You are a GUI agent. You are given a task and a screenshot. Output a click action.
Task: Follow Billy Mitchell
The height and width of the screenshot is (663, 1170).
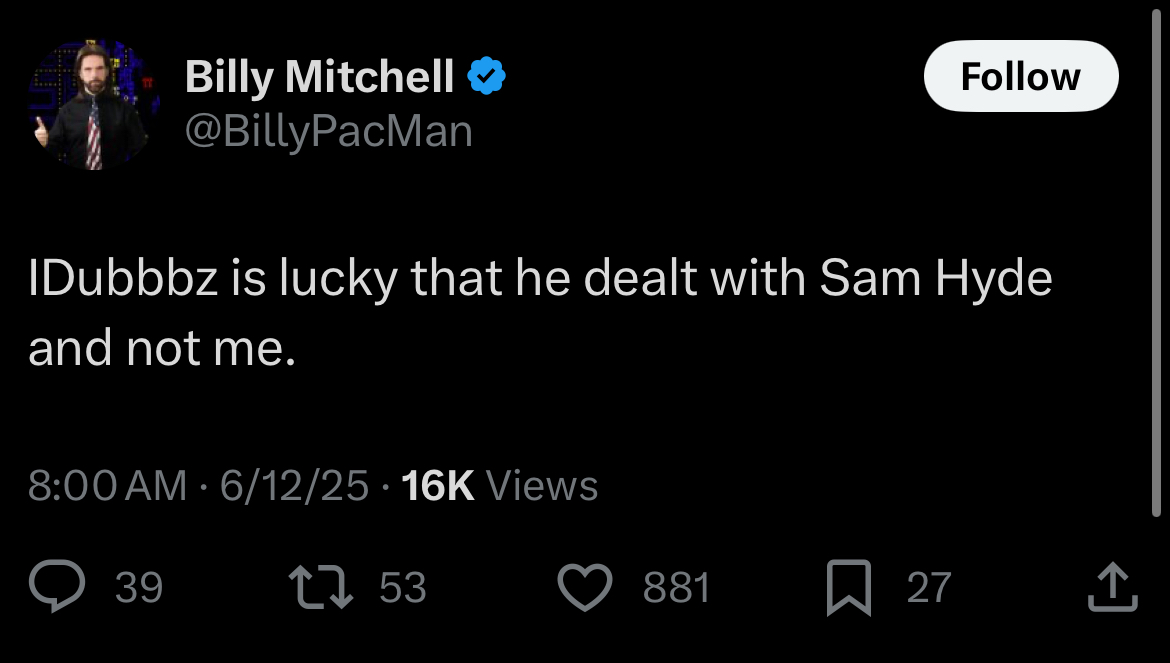(1021, 76)
